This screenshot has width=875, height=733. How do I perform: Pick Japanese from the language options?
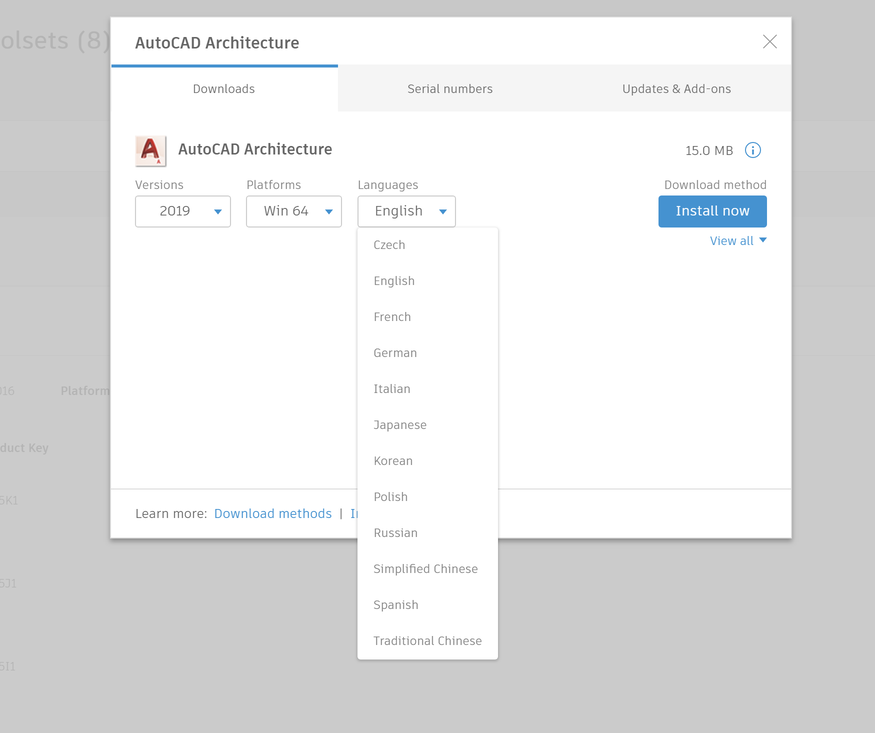click(x=400, y=425)
